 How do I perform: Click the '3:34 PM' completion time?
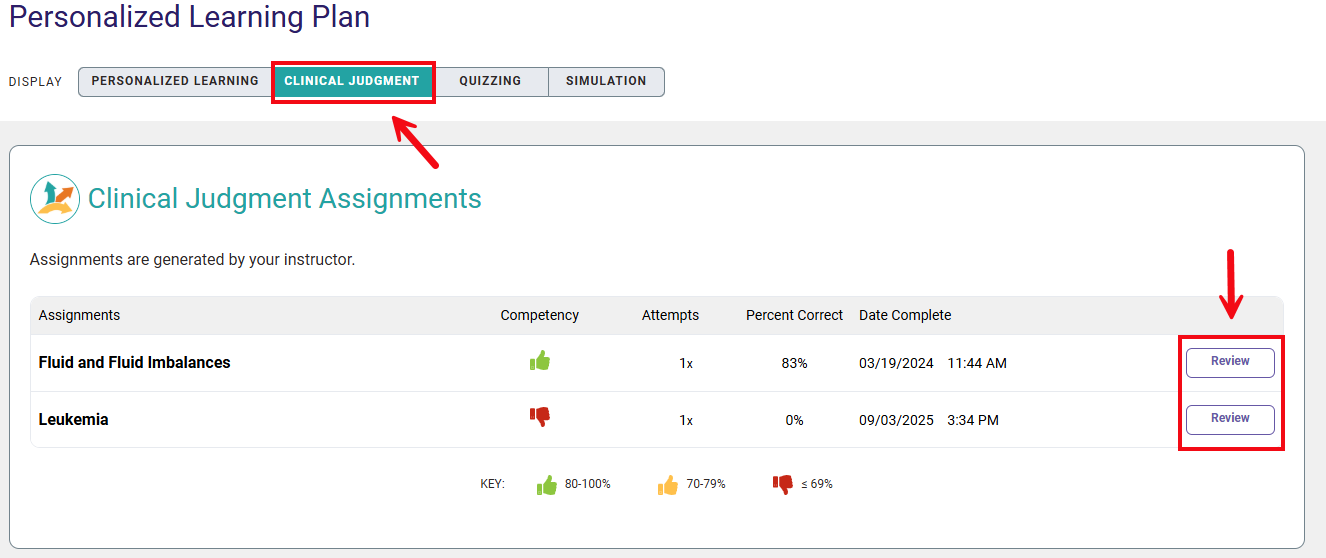click(973, 421)
